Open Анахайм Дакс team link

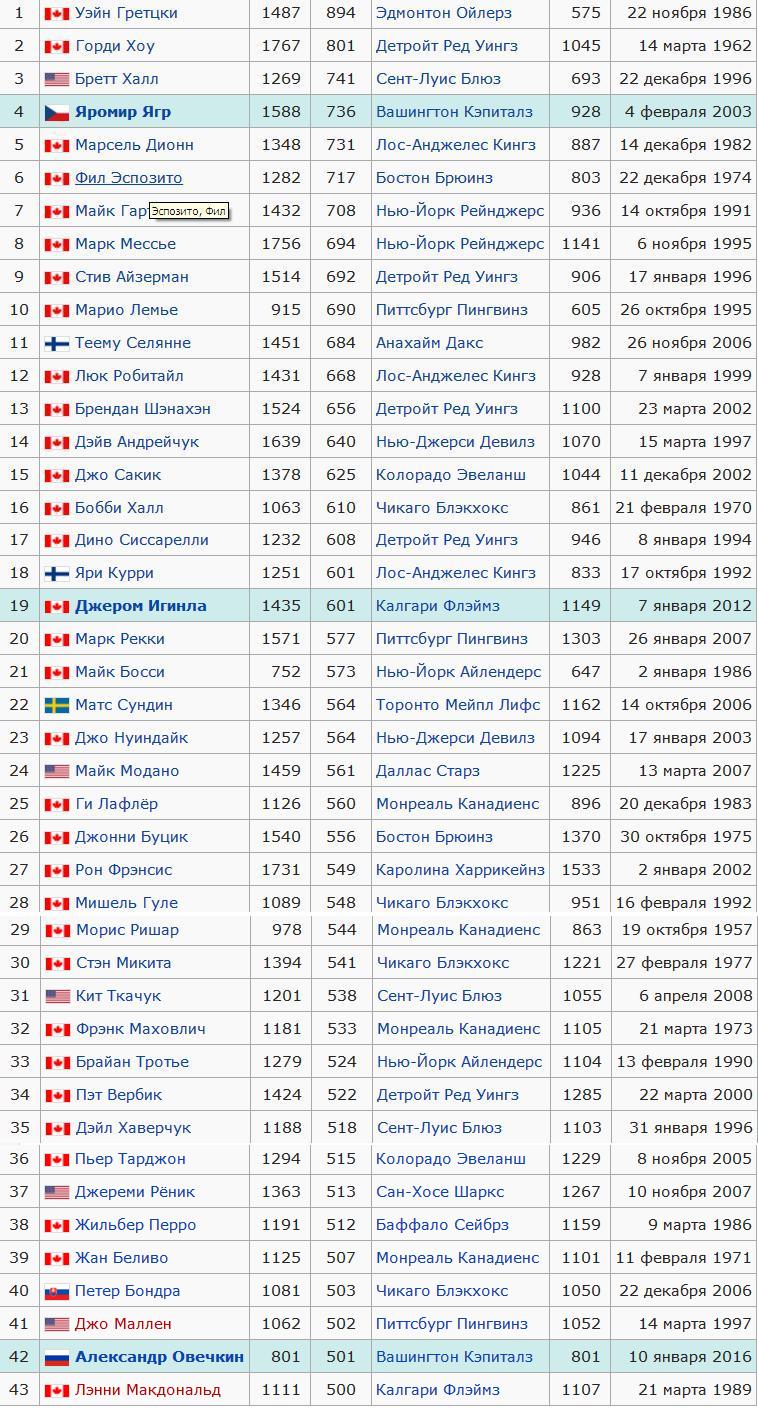tap(430, 343)
